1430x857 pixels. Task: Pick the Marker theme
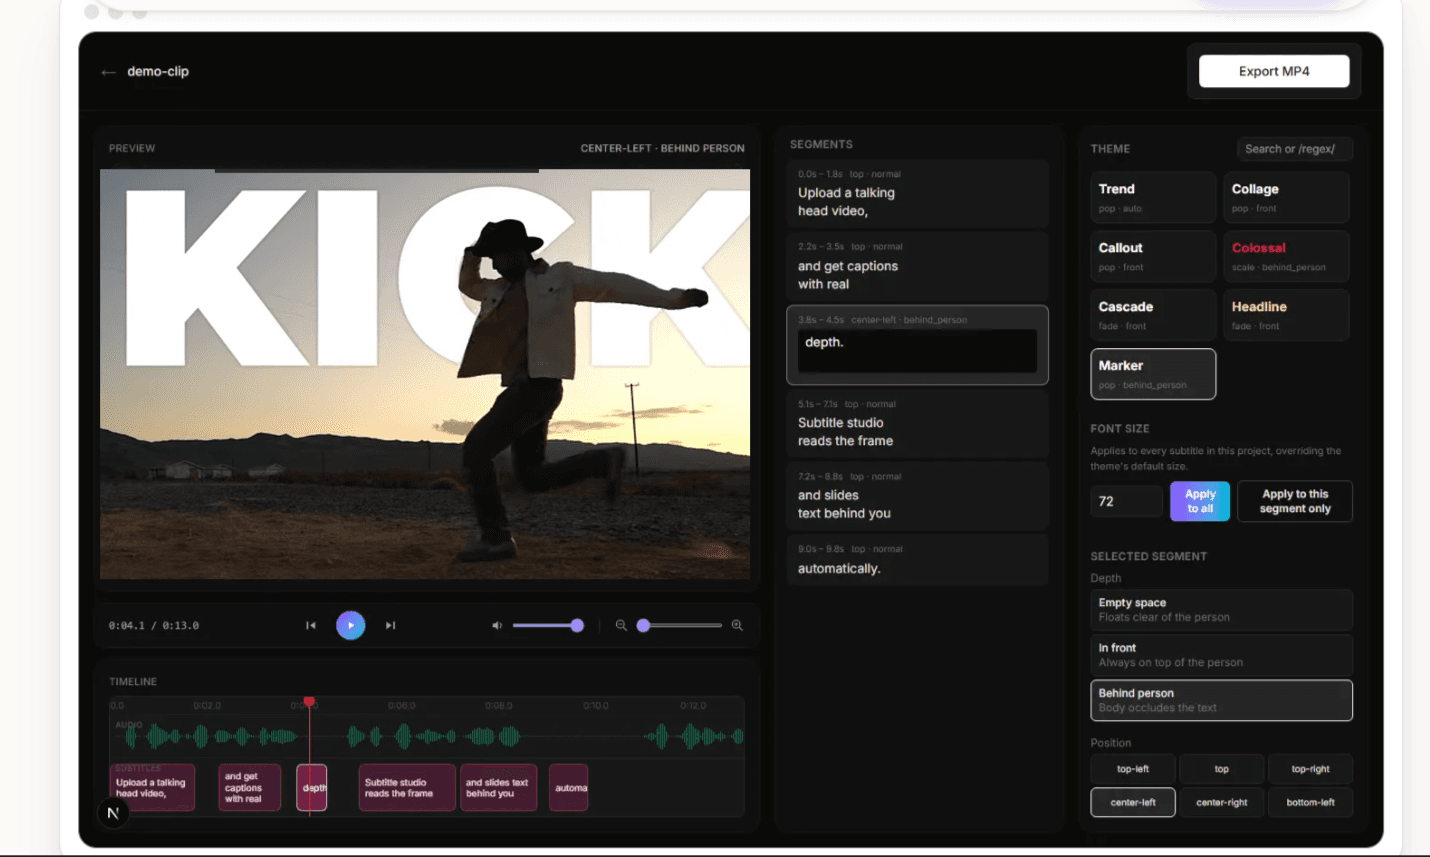tap(1153, 374)
